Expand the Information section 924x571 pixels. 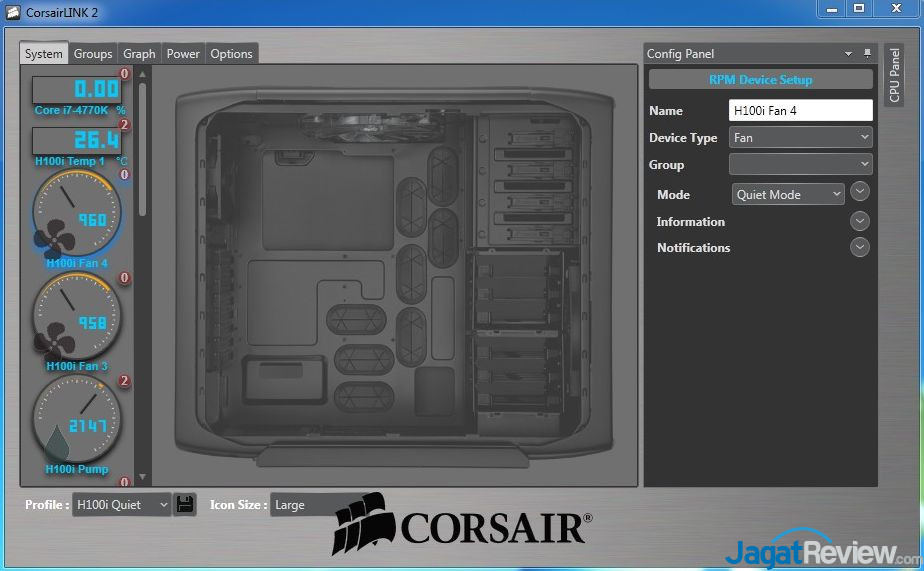point(859,221)
